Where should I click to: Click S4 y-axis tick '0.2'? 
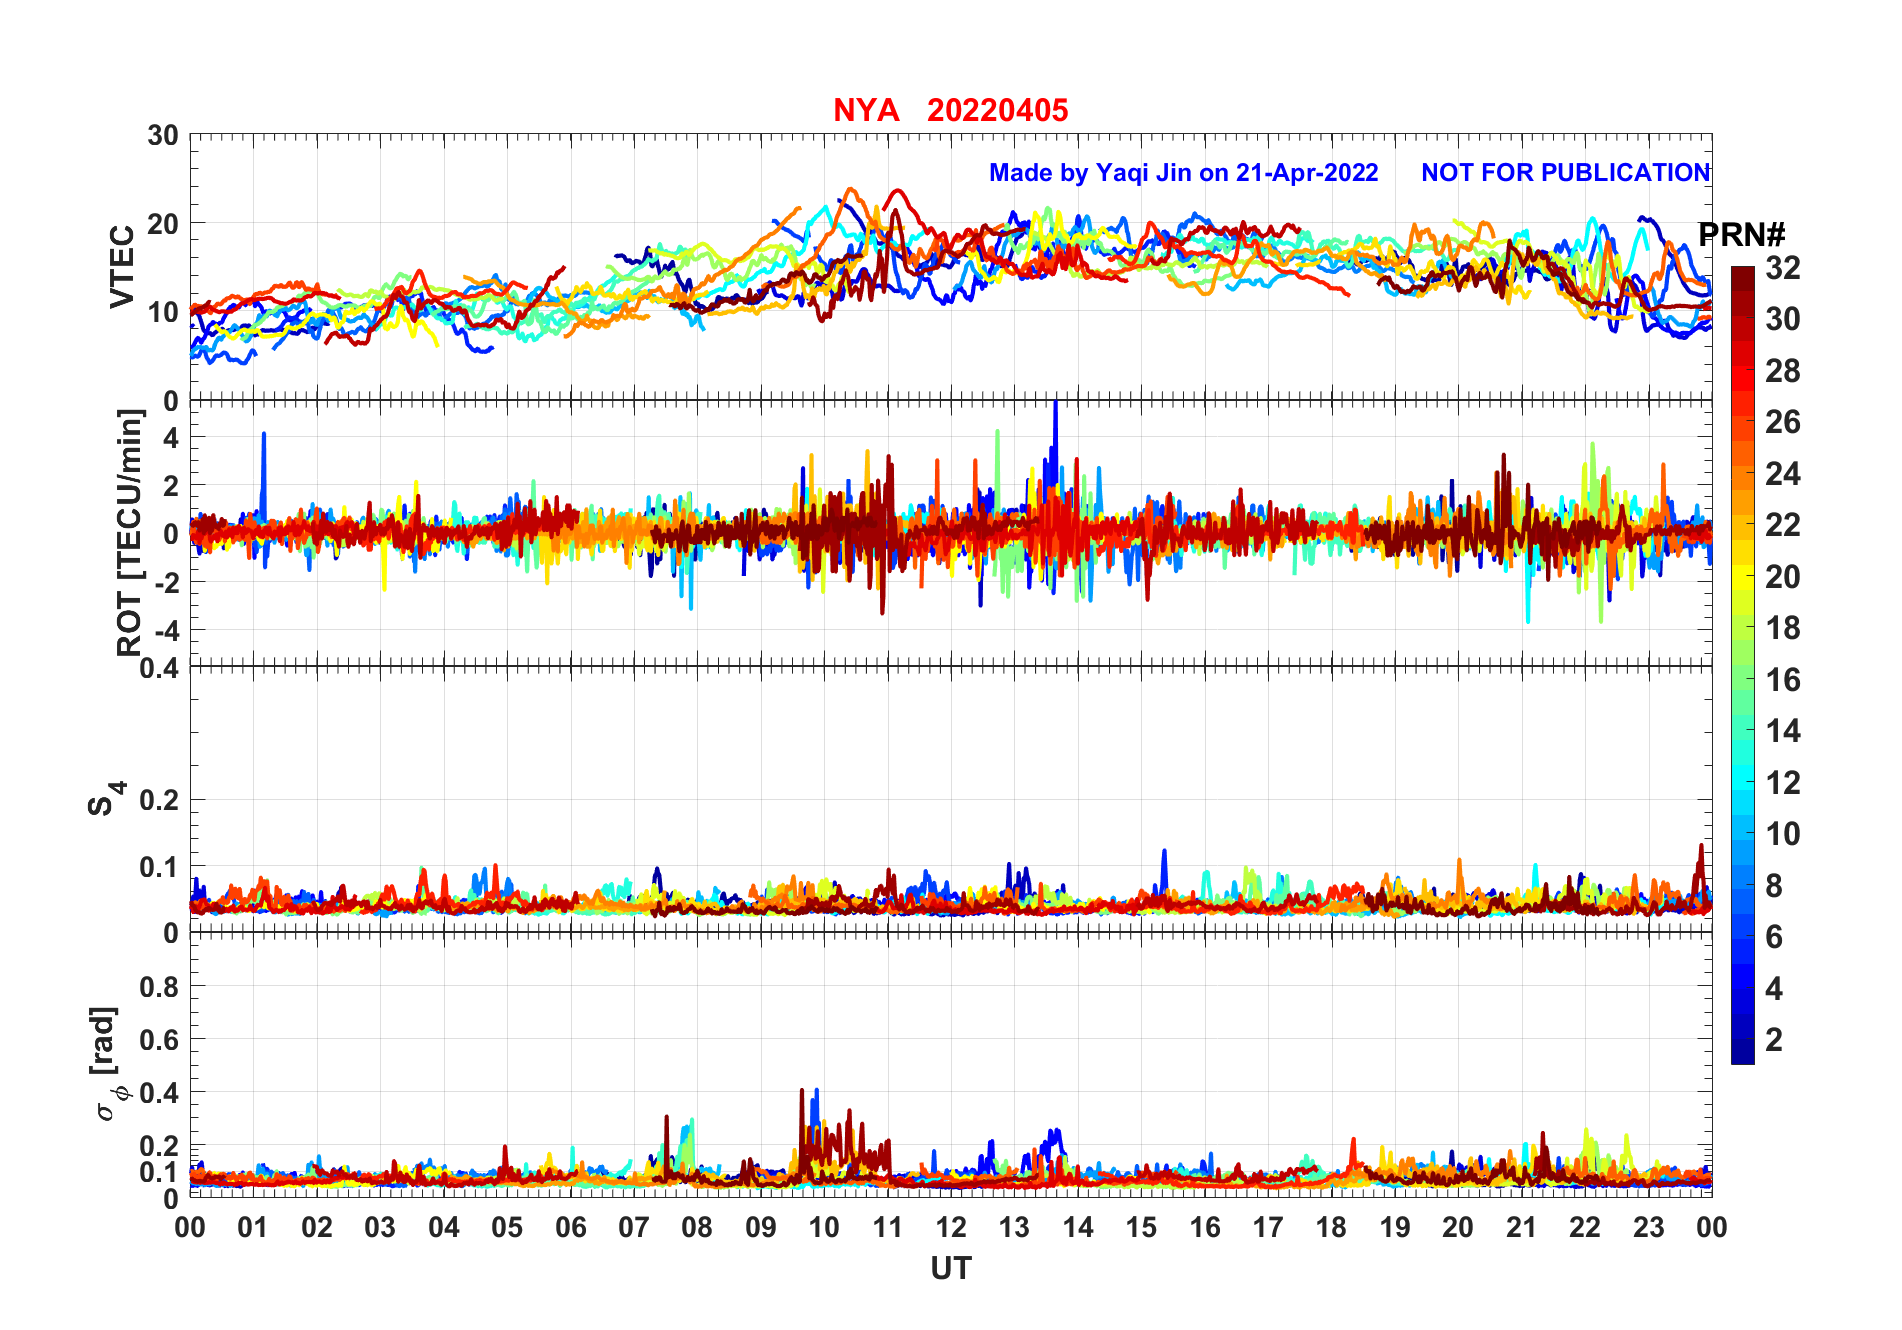pyautogui.click(x=161, y=800)
